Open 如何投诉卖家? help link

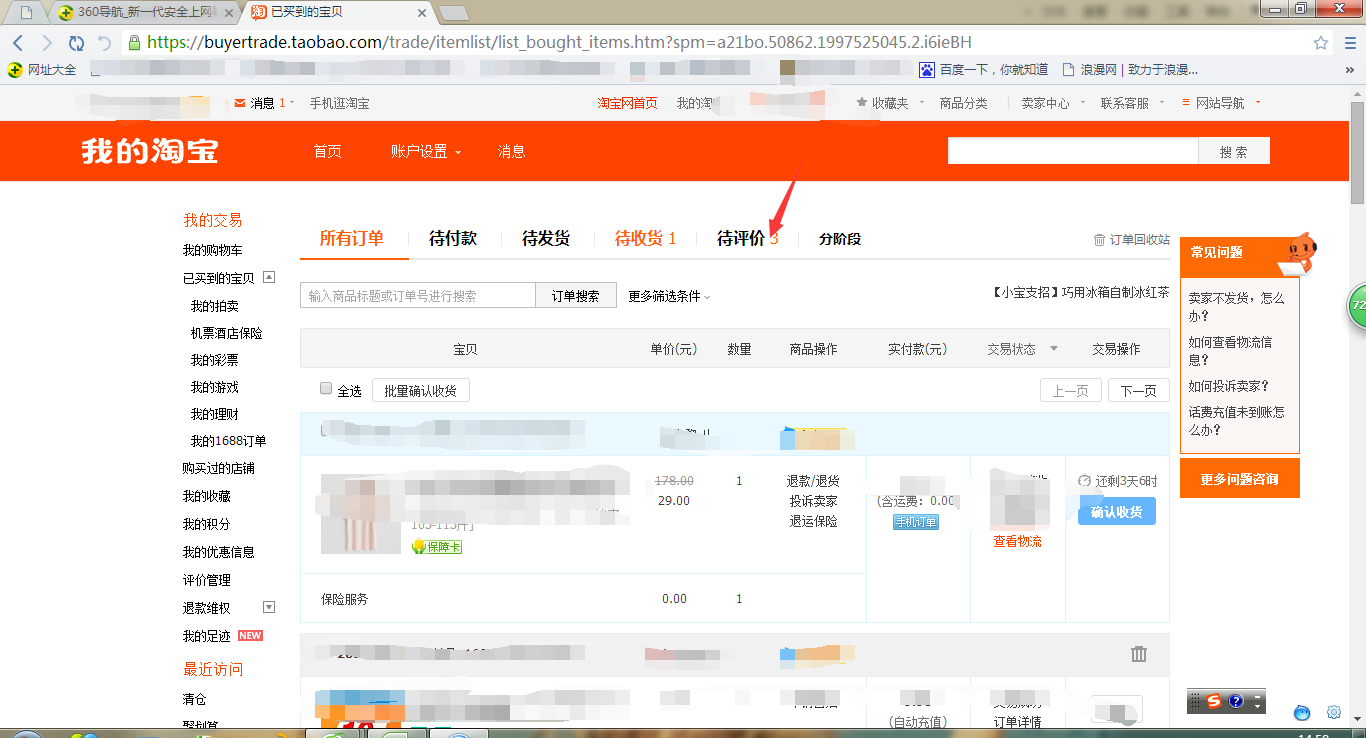[1228, 386]
